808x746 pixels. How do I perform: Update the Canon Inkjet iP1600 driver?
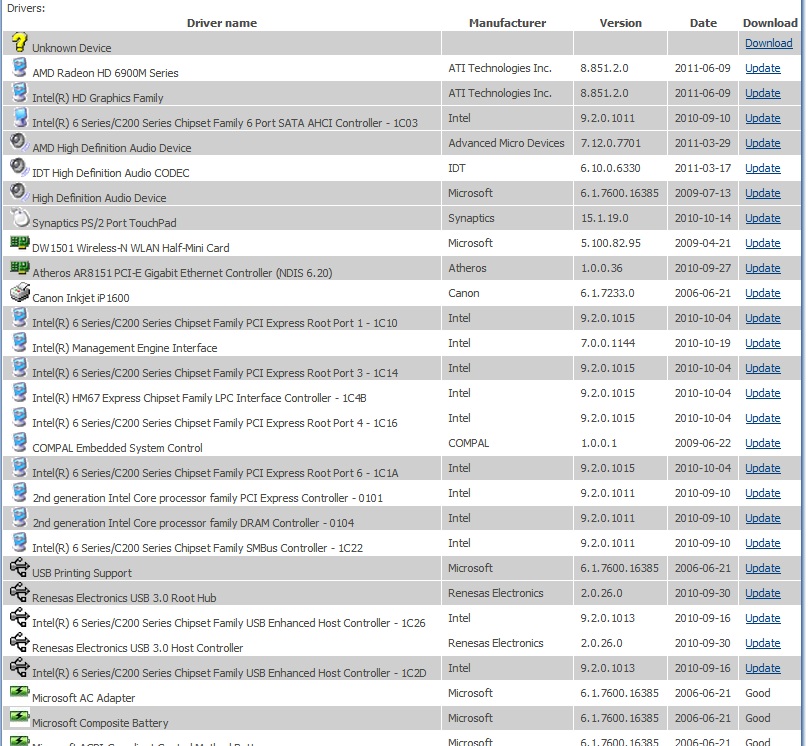(763, 293)
